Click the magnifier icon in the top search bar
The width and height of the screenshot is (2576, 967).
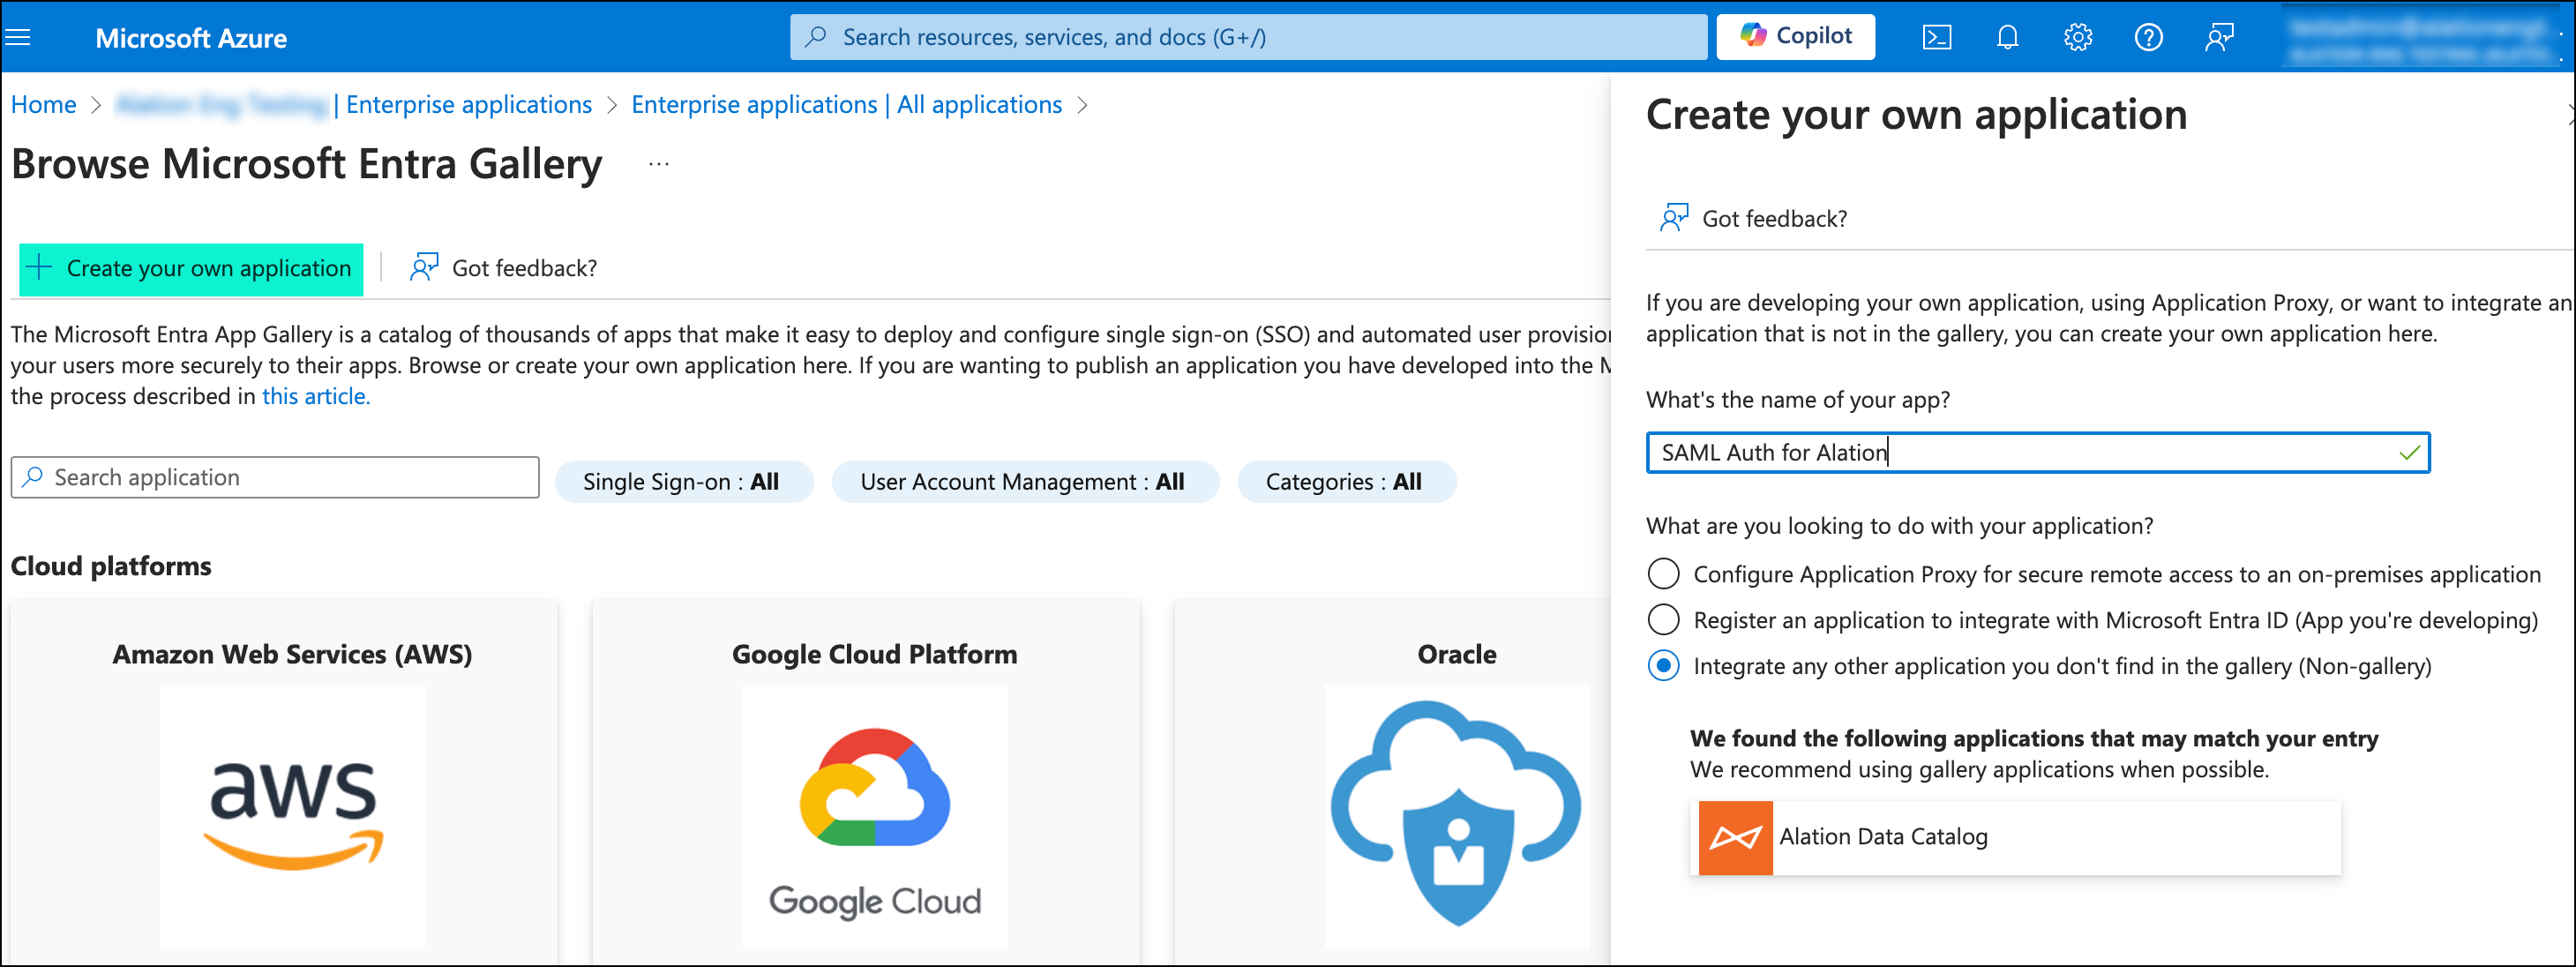click(816, 37)
